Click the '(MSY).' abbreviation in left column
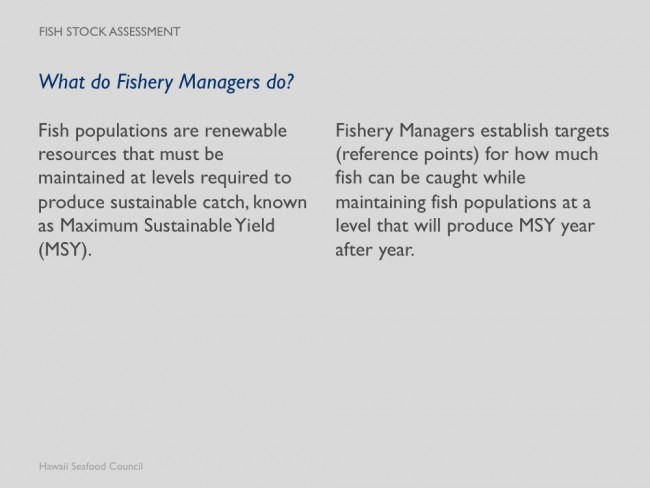This screenshot has width=650, height=488. pos(65,250)
